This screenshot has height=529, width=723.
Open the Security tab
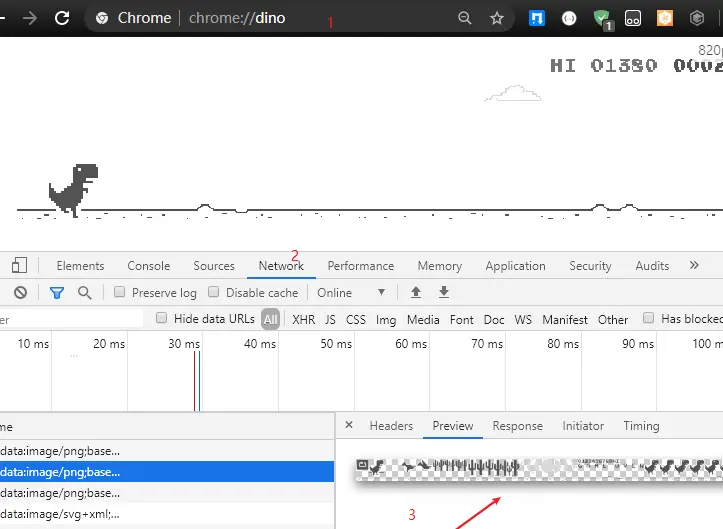[x=590, y=266]
